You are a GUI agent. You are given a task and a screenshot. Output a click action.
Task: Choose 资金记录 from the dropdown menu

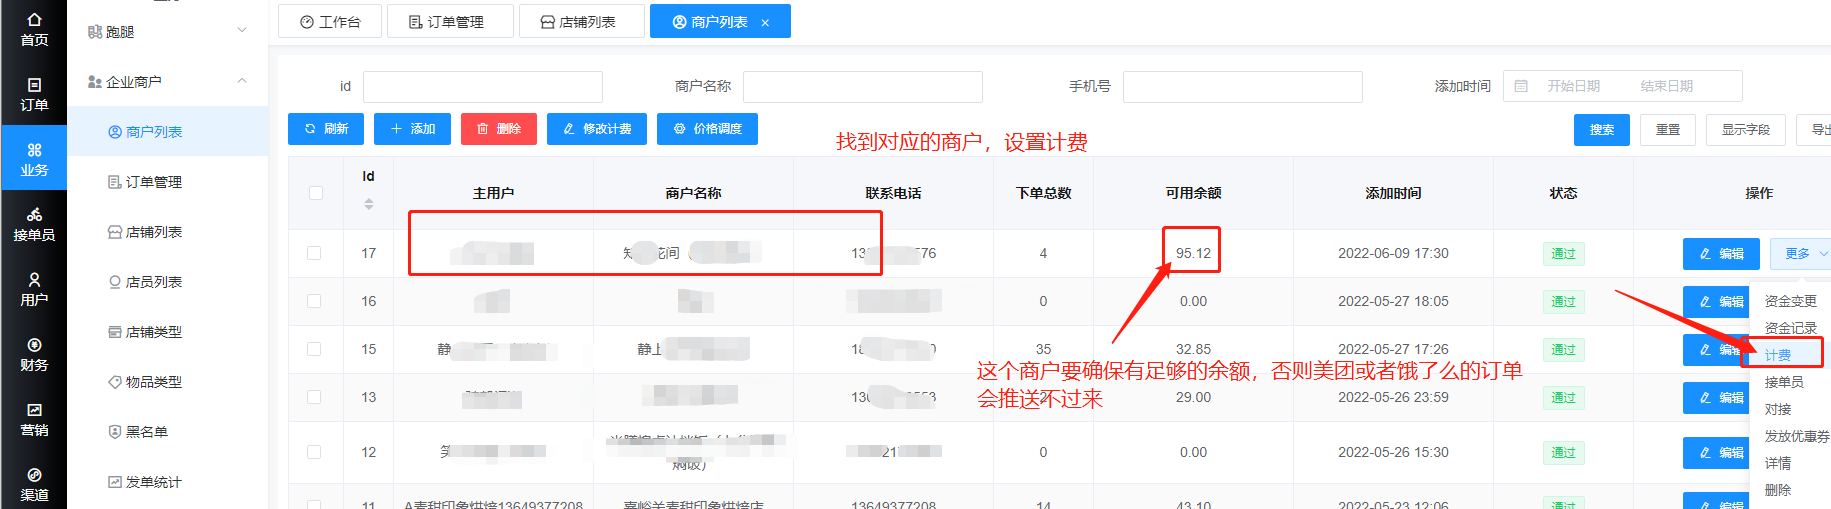point(1790,328)
